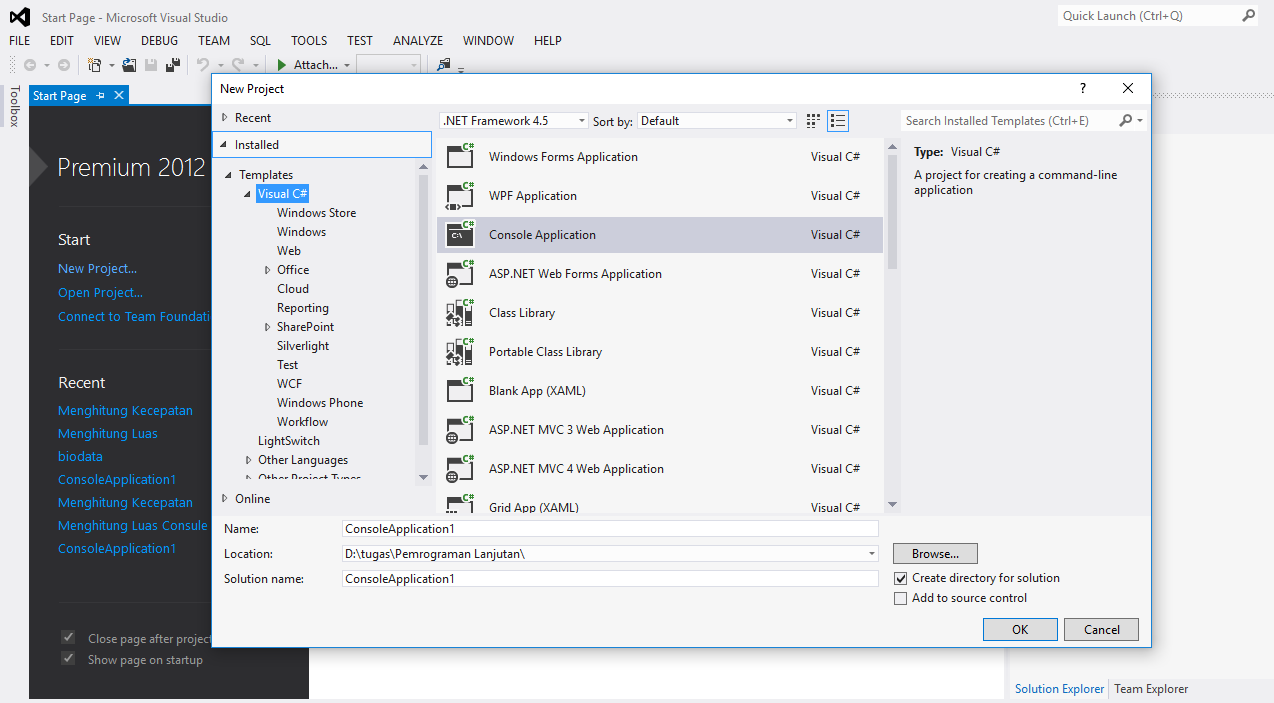Select the Console Application template icon
The height and width of the screenshot is (703, 1274).
pyautogui.click(x=460, y=233)
